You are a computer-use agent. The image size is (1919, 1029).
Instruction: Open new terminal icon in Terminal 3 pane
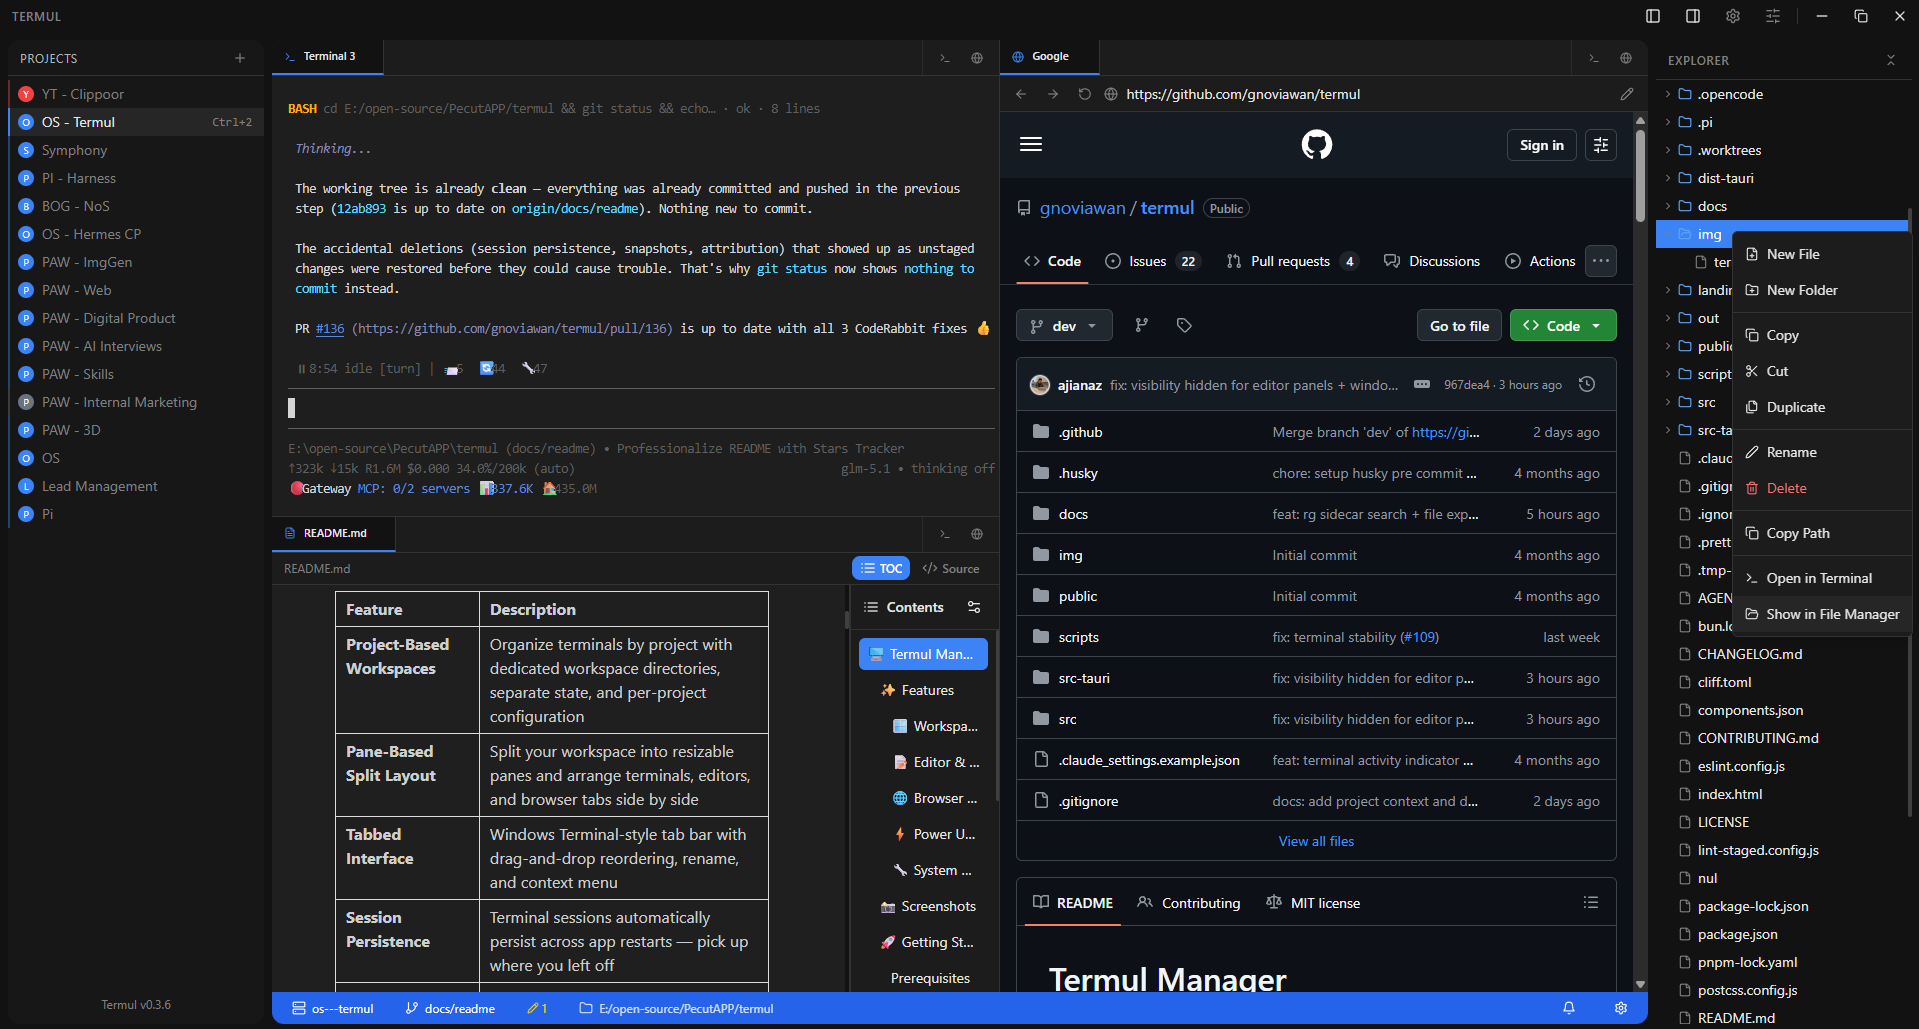coord(945,58)
